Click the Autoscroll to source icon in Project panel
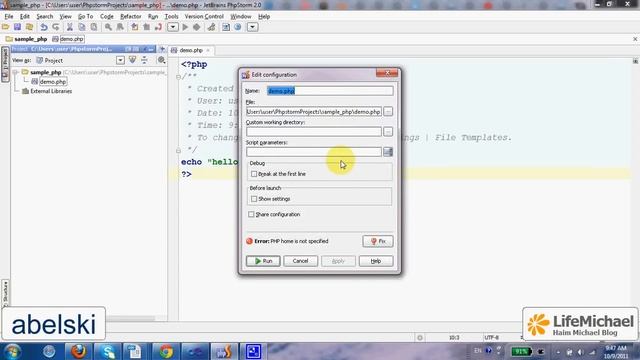 point(132,60)
